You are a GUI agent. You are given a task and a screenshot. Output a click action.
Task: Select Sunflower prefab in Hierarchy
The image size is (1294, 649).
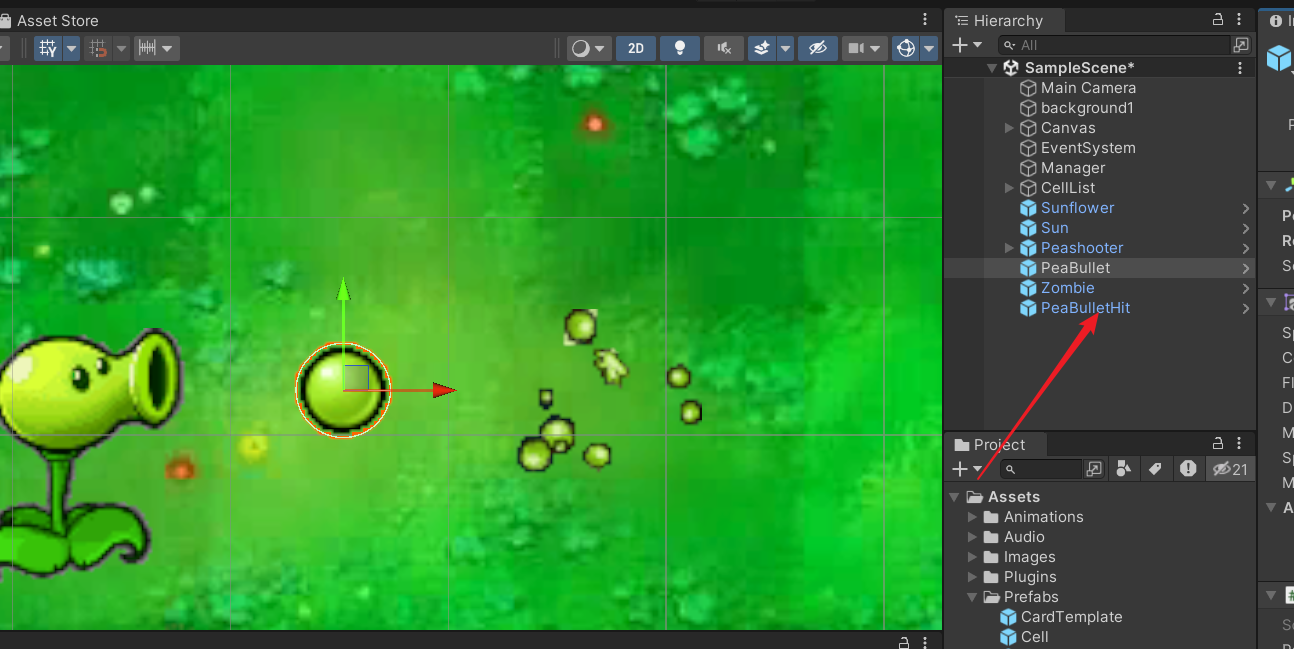[x=1077, y=208]
